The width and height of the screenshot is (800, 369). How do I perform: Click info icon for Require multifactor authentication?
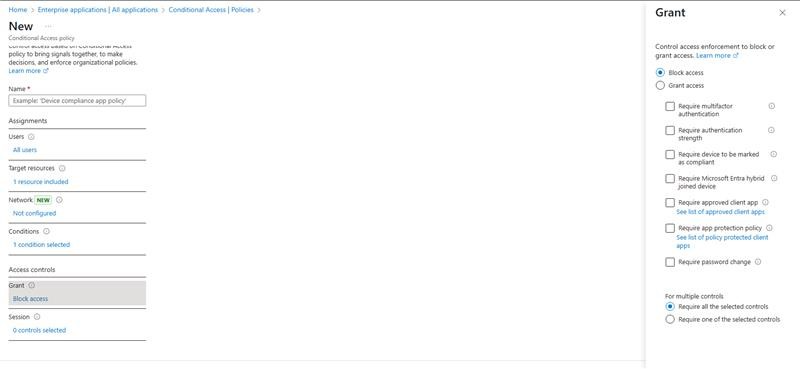pos(771,106)
